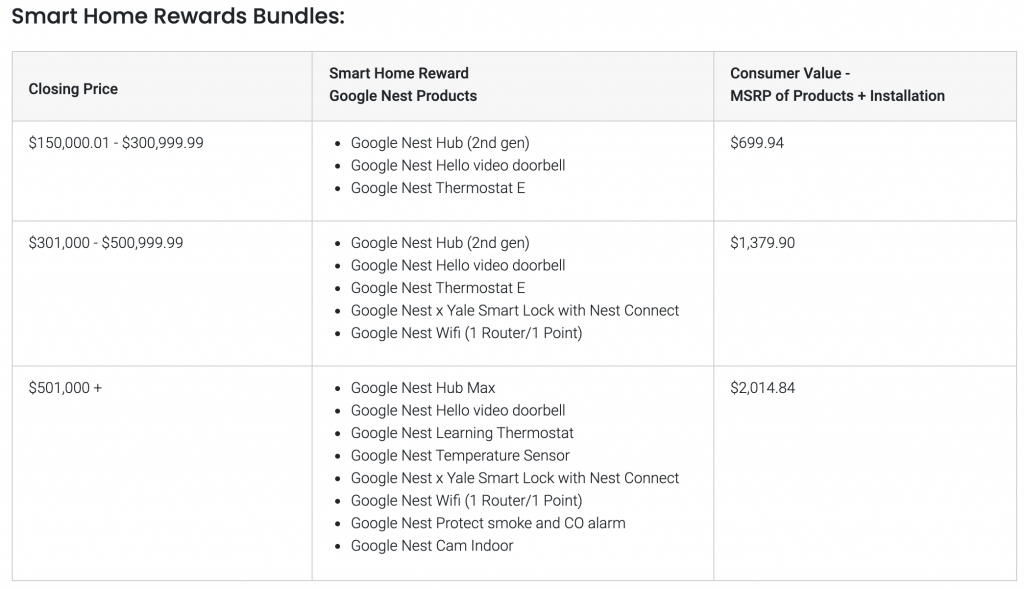This screenshot has width=1024, height=589.
Task: Click 'Google Nest Hub Max' list item
Action: click(x=423, y=388)
